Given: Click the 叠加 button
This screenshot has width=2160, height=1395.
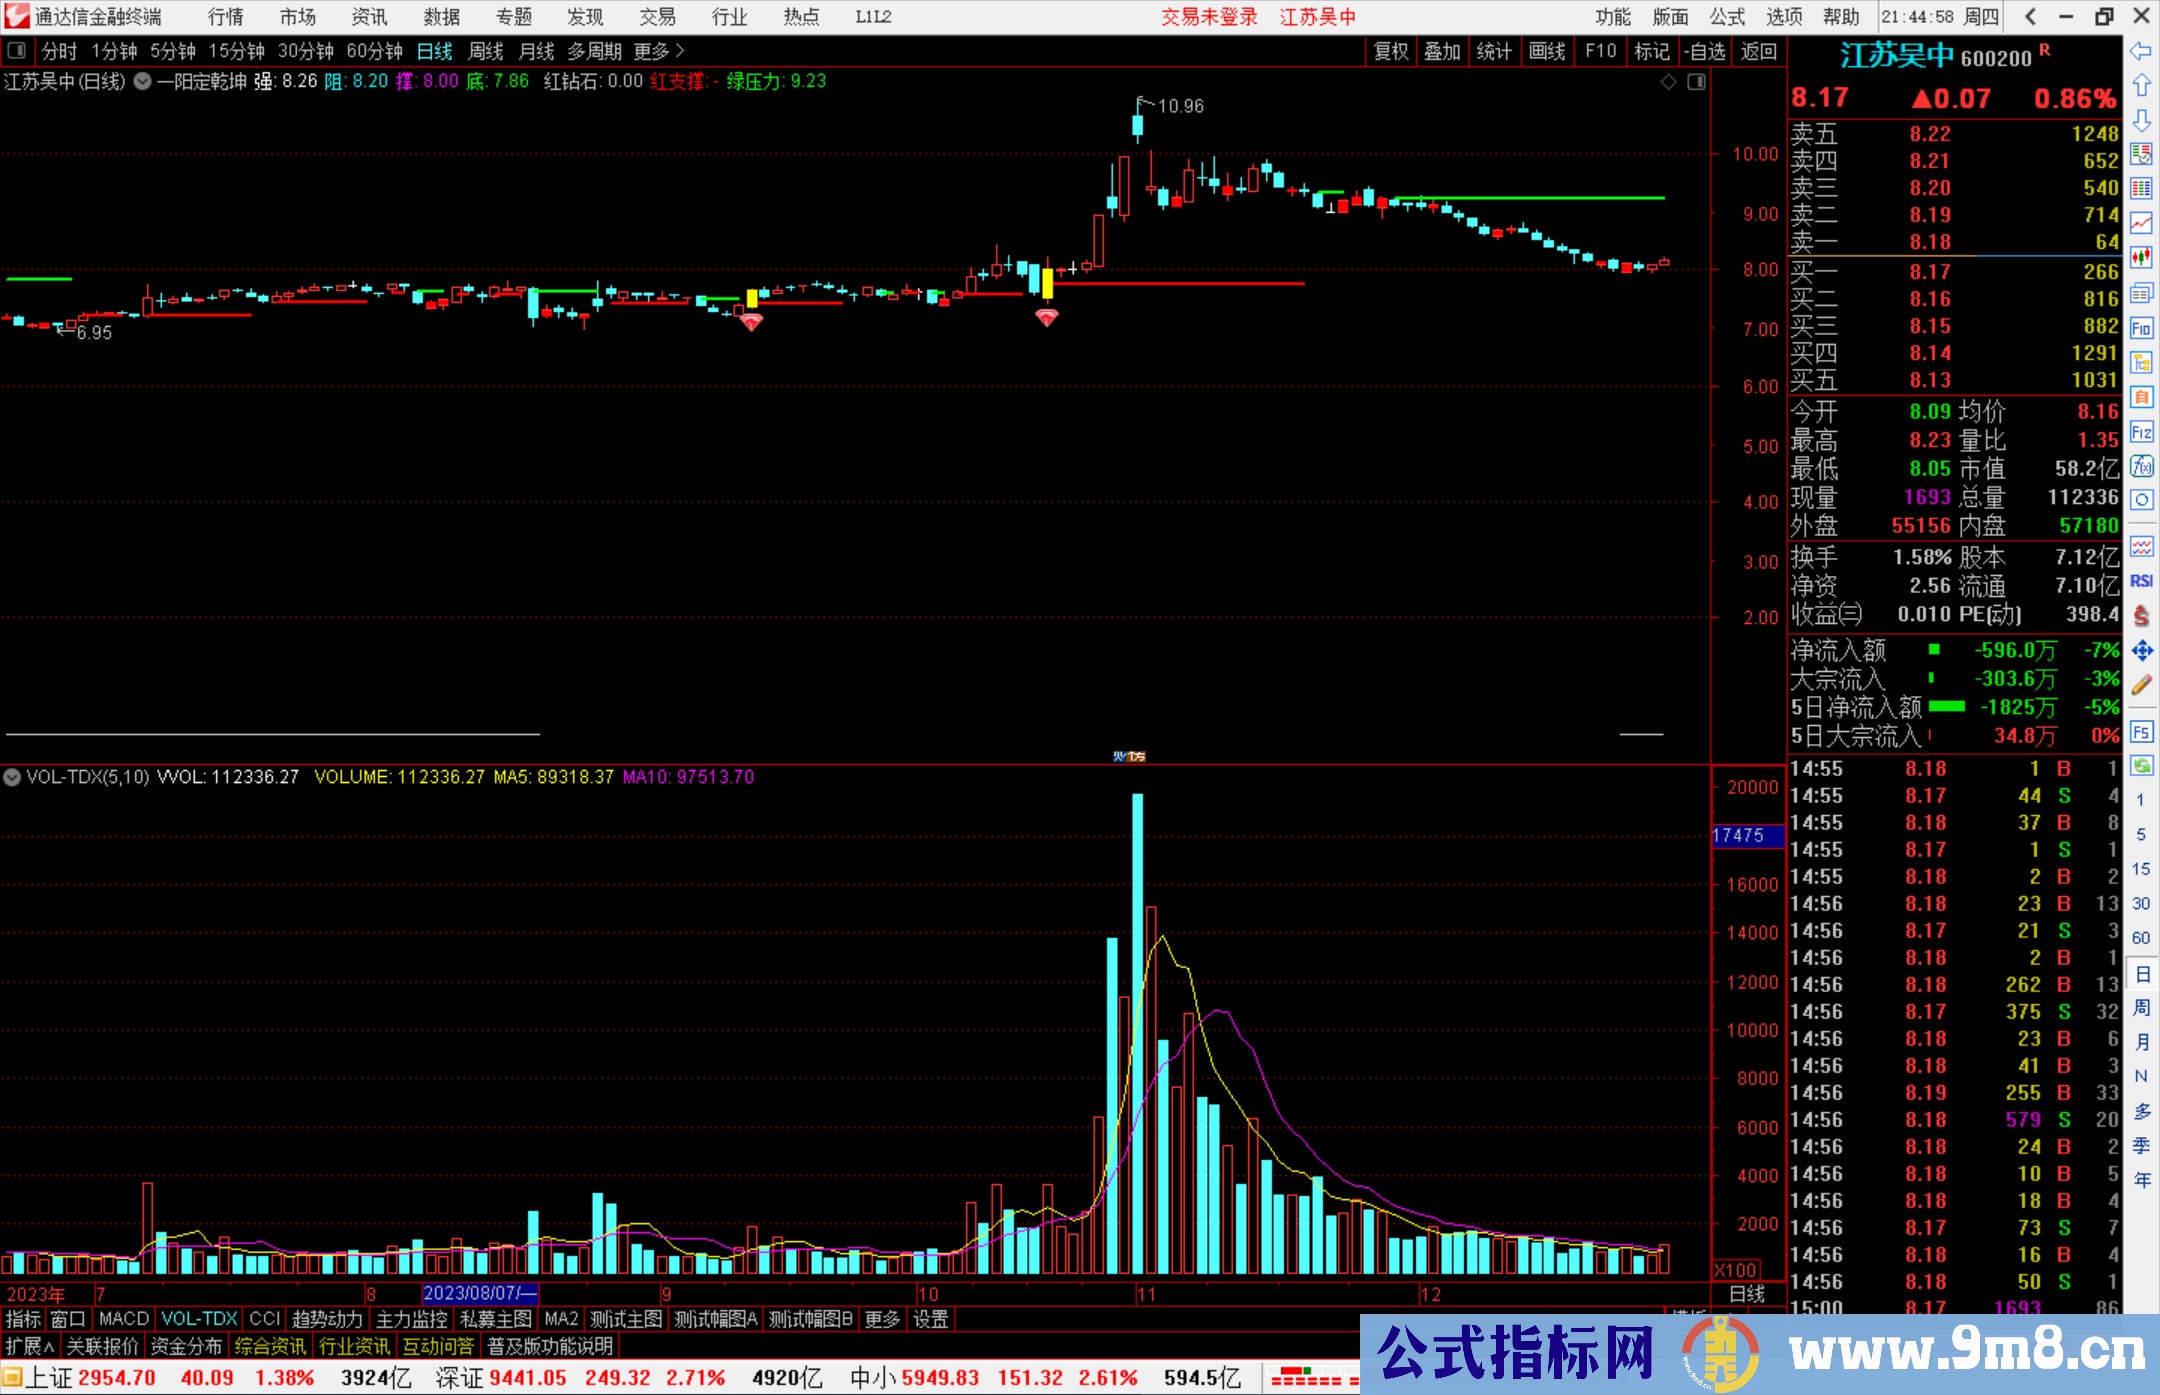Looking at the screenshot, I should tap(1442, 51).
